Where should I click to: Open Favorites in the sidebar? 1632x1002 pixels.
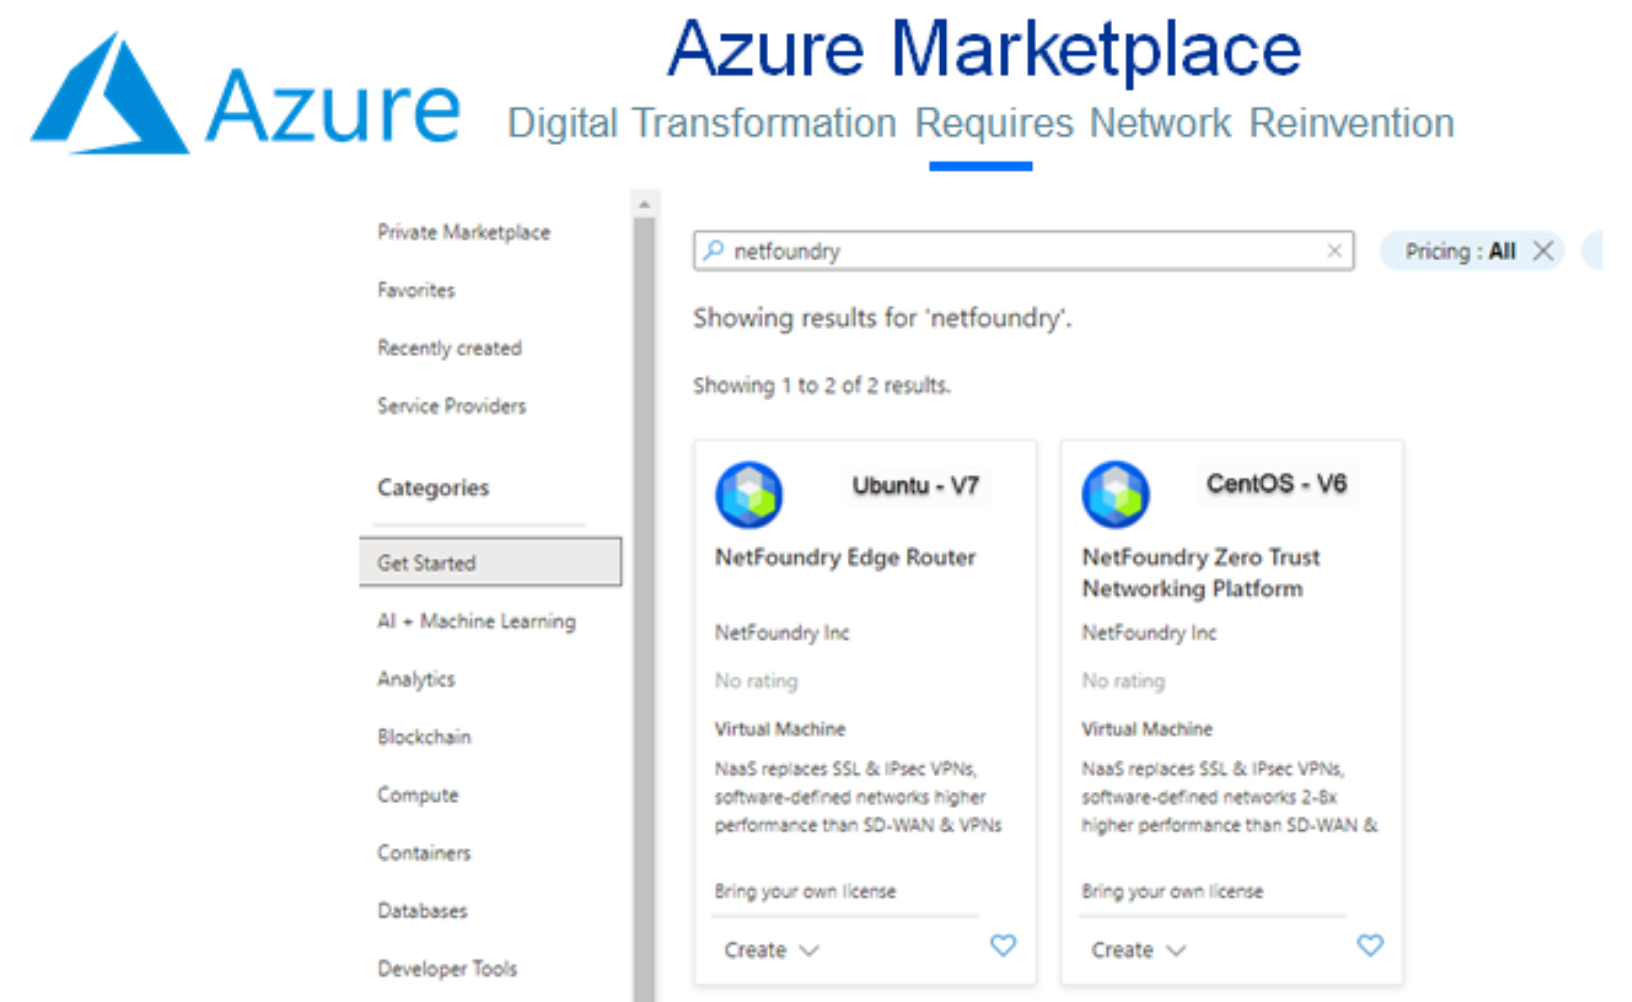(x=416, y=290)
